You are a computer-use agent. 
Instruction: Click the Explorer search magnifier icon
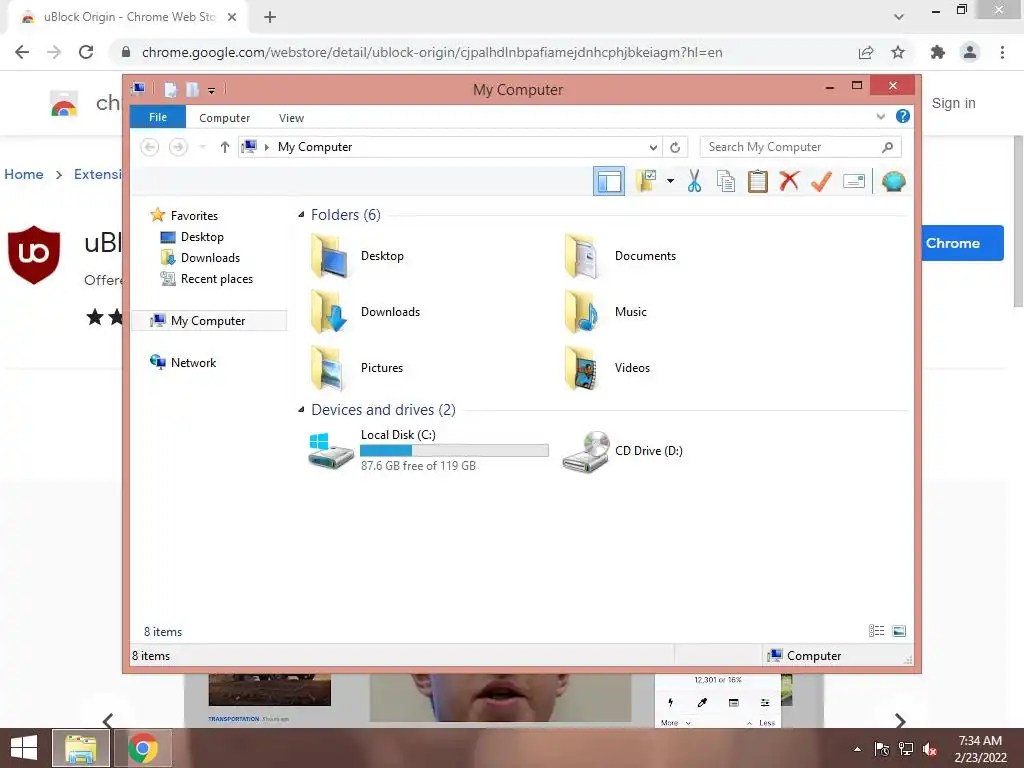coord(887,147)
